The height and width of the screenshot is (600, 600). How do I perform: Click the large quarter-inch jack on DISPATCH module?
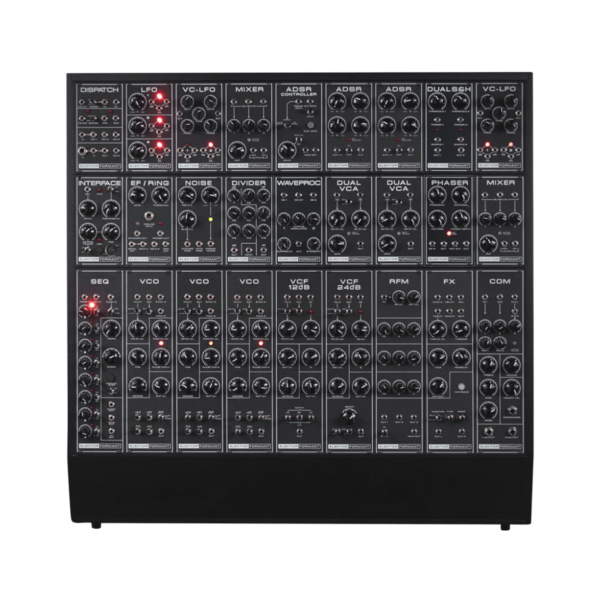pos(82,151)
